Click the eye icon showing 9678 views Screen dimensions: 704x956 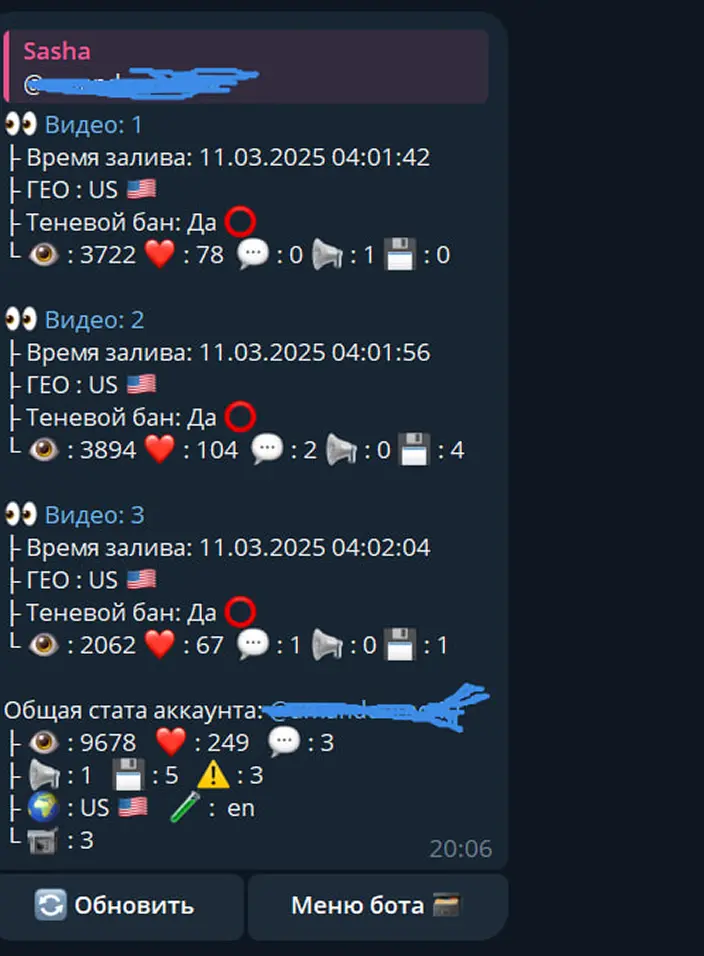click(x=44, y=742)
